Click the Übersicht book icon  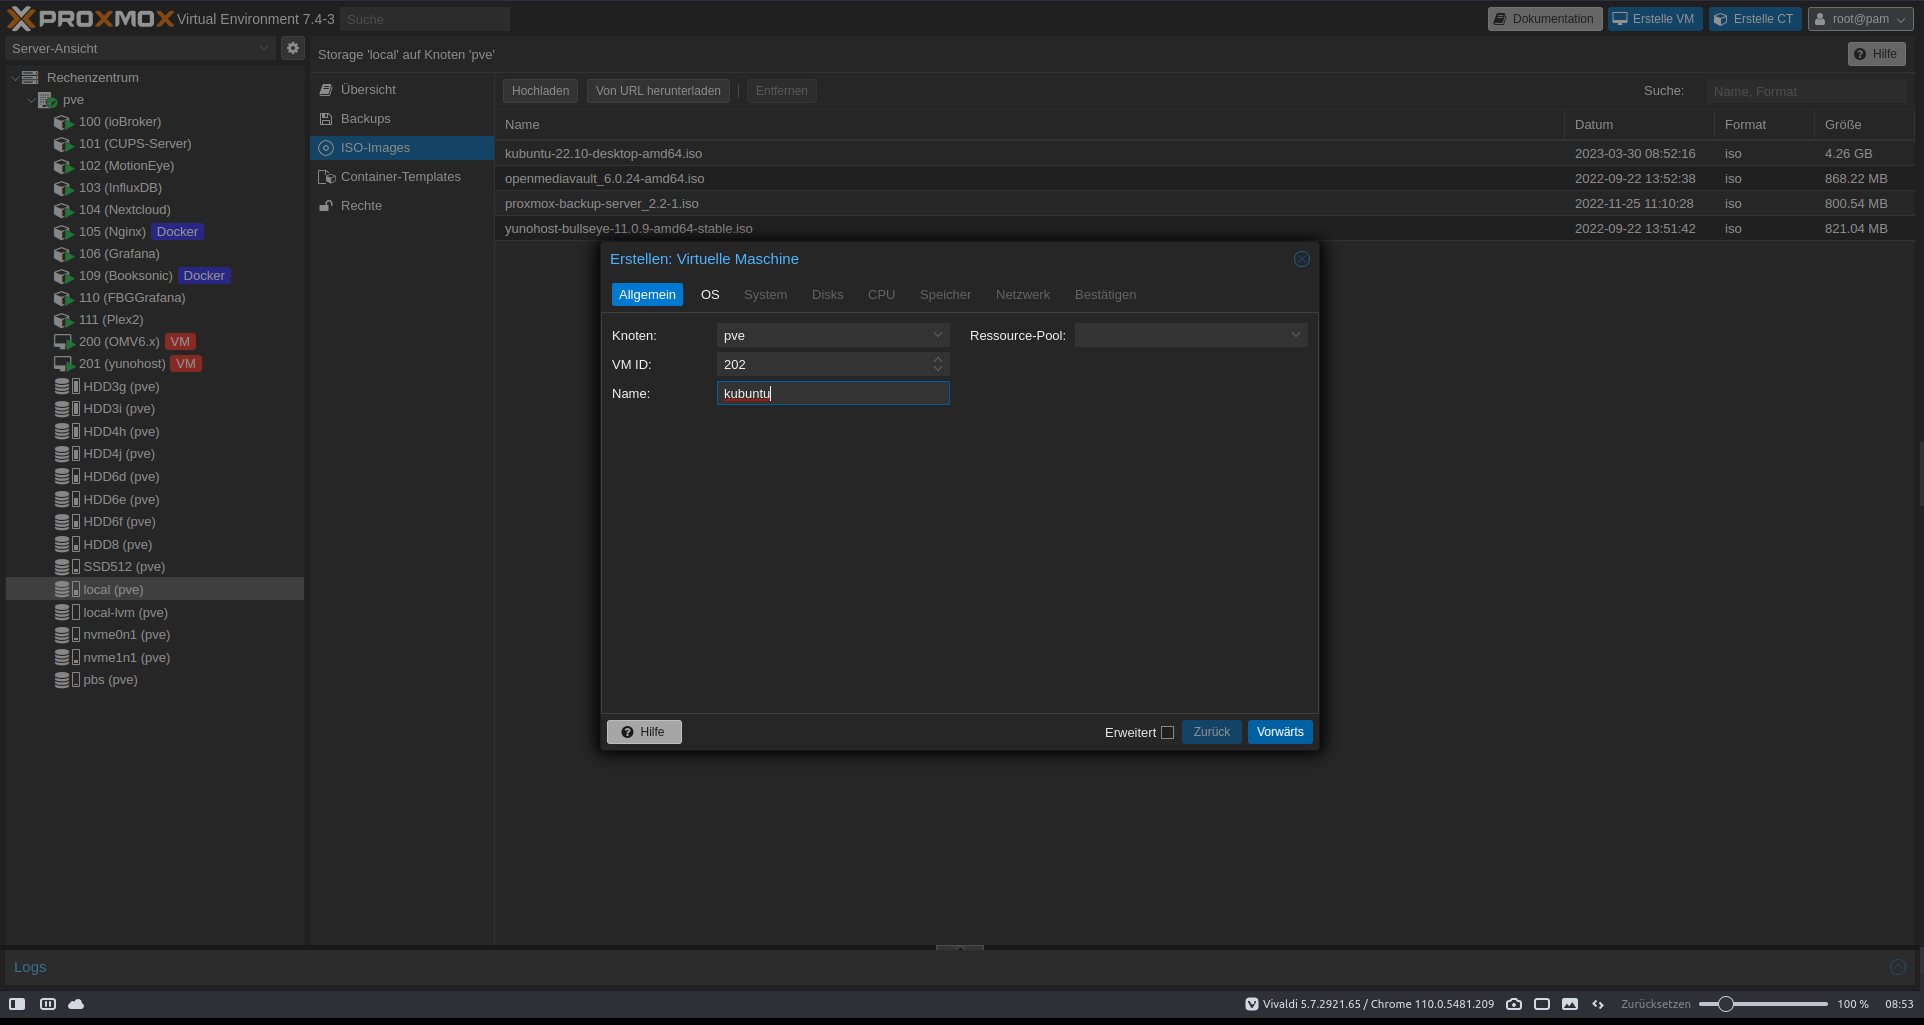tap(326, 90)
